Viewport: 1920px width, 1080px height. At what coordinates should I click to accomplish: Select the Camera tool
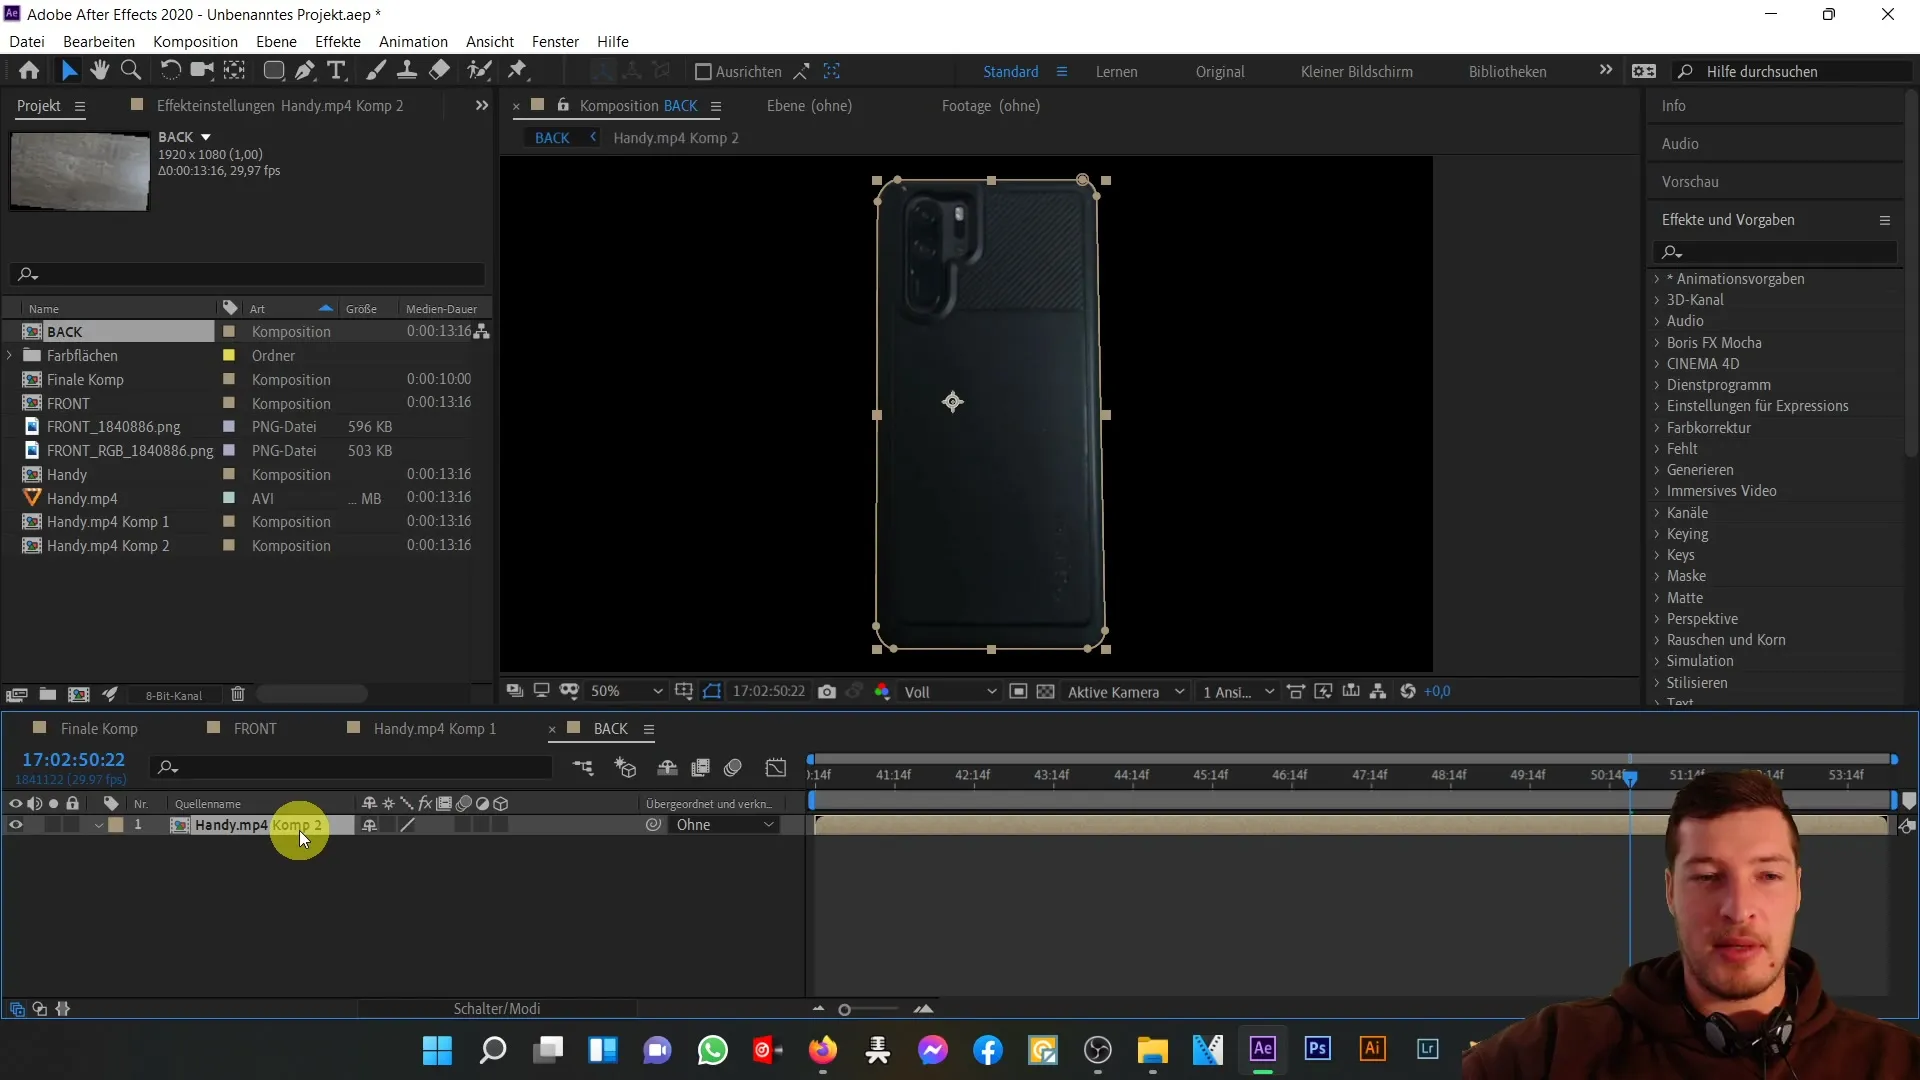point(202,71)
